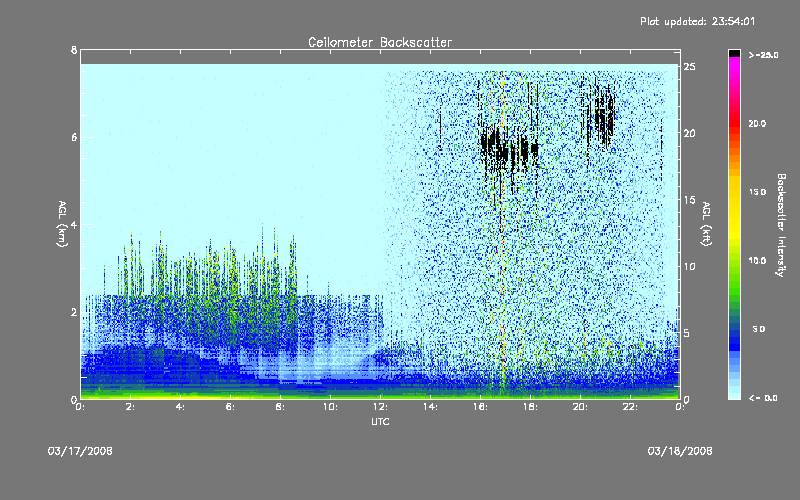The image size is (800, 500).
Task: Click the black cloud cluster near 17 UTC at 6 km
Action: pos(508,148)
